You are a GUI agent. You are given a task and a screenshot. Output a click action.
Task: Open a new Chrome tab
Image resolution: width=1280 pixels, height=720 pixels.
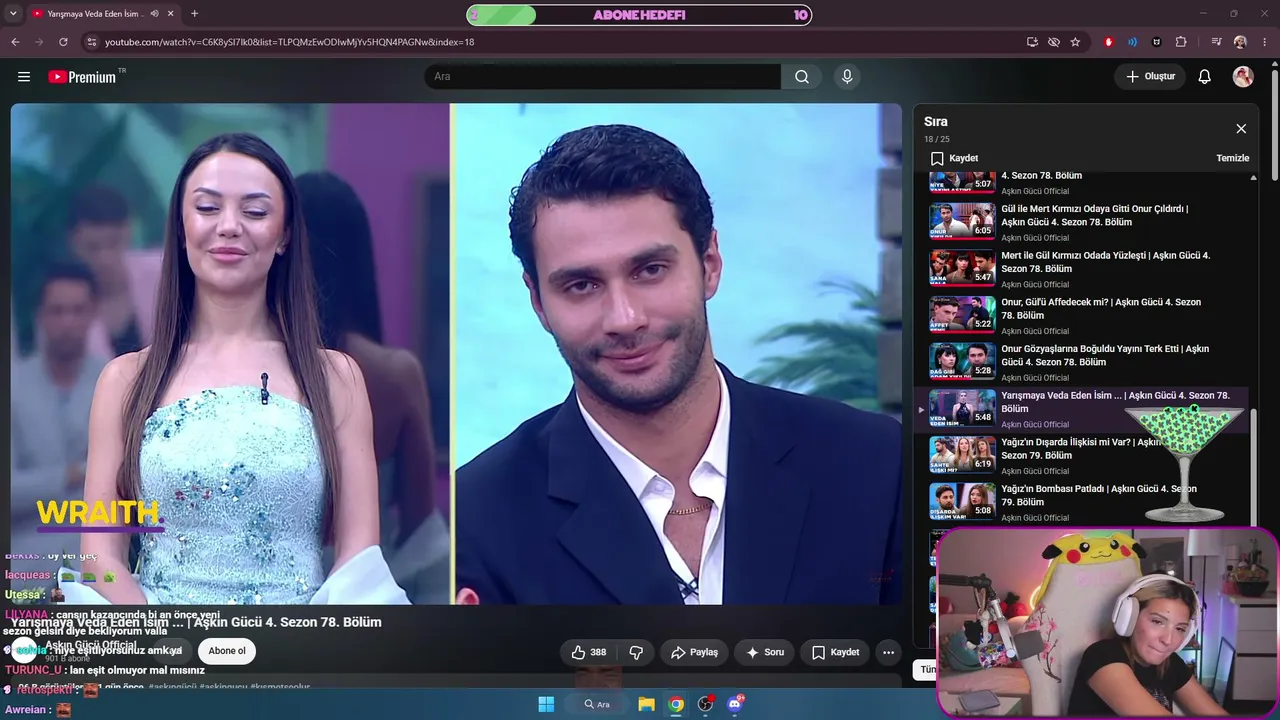194,14
